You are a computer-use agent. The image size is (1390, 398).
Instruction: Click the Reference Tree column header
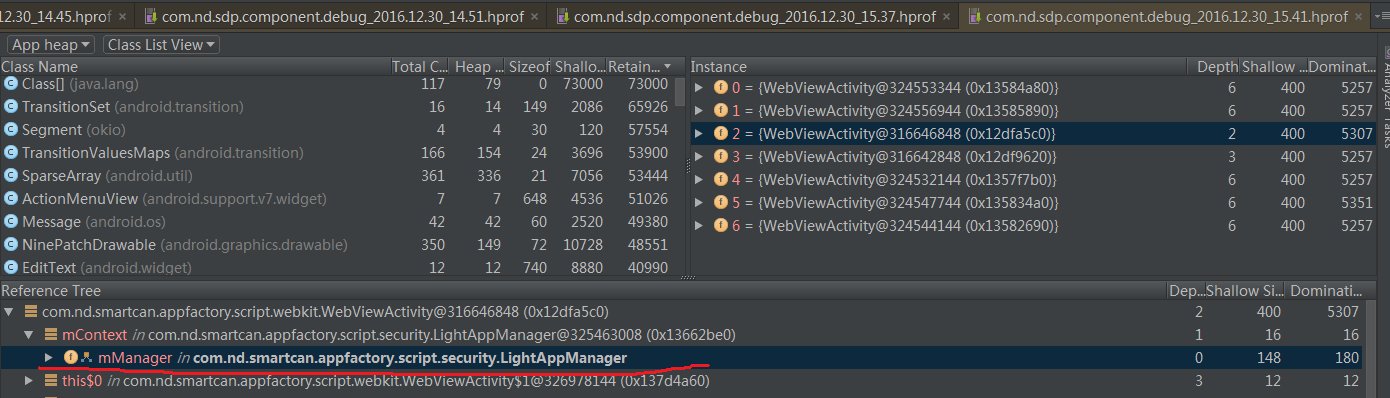(583, 291)
